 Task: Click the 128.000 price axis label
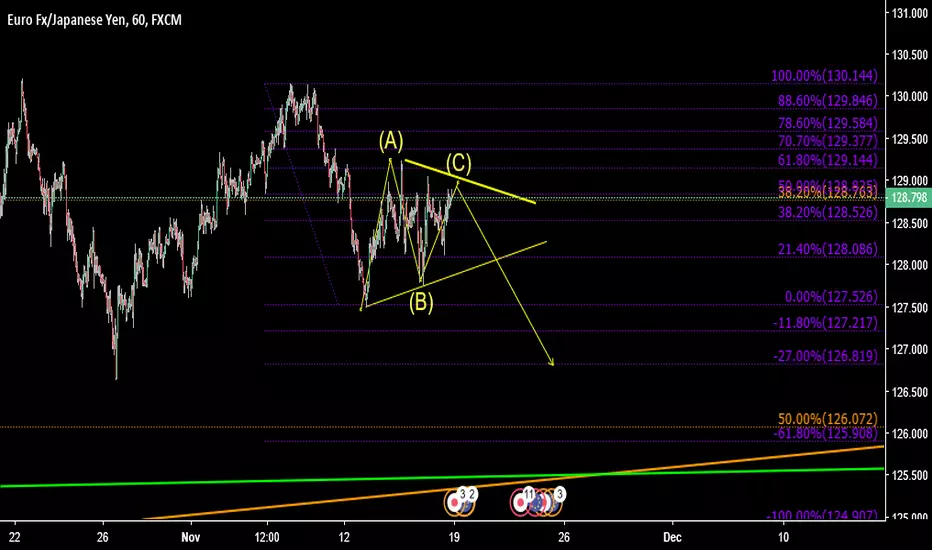click(910, 265)
